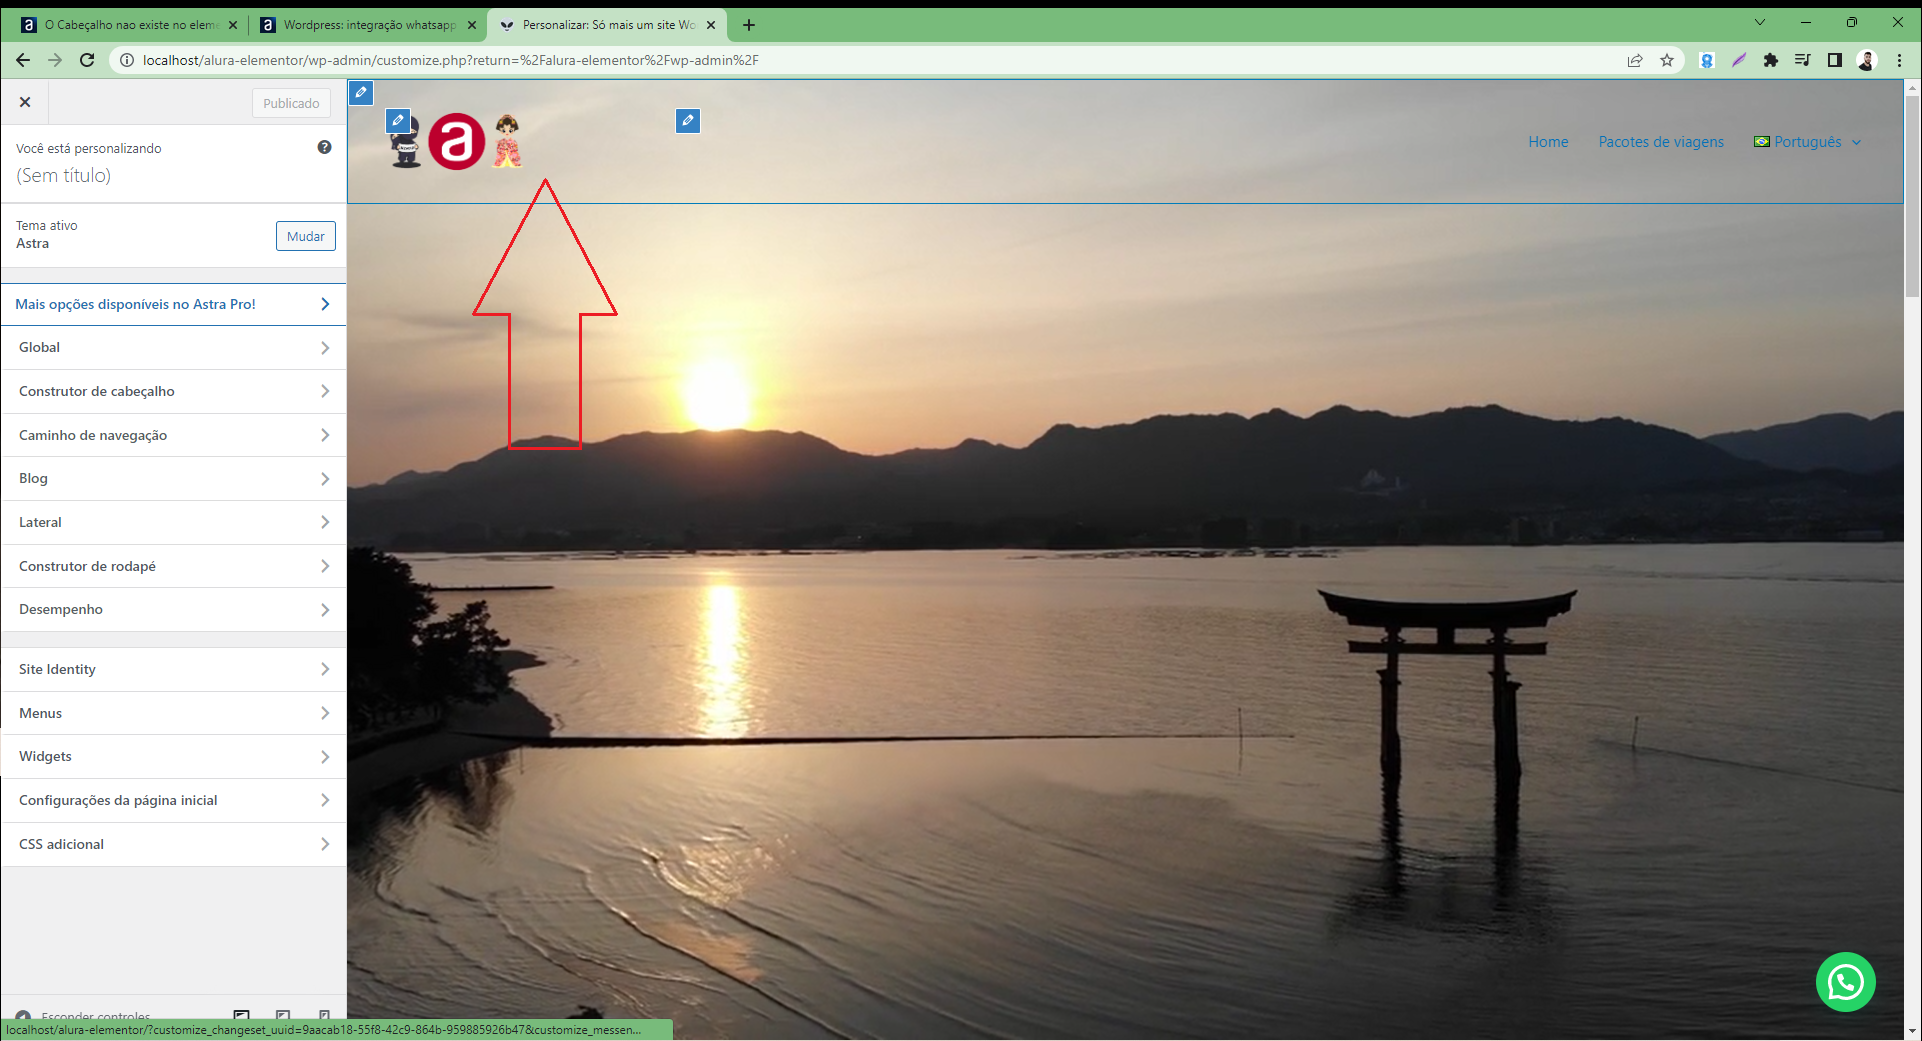Click the 'Tema ativo' label

(46, 225)
